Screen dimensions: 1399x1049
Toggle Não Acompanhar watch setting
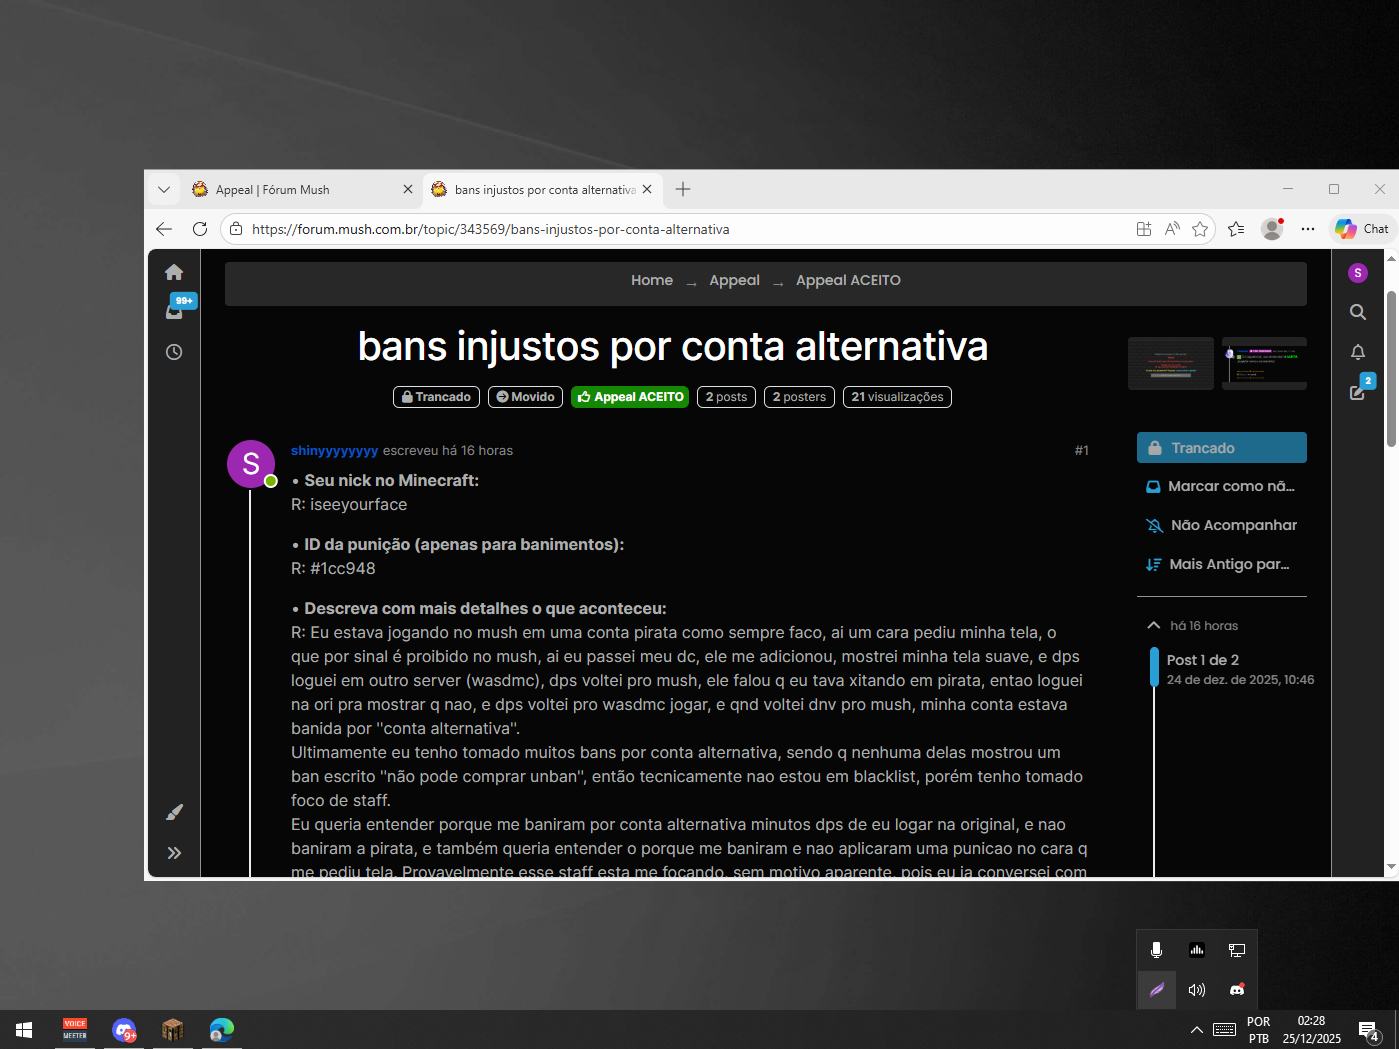pyautogui.click(x=1222, y=525)
